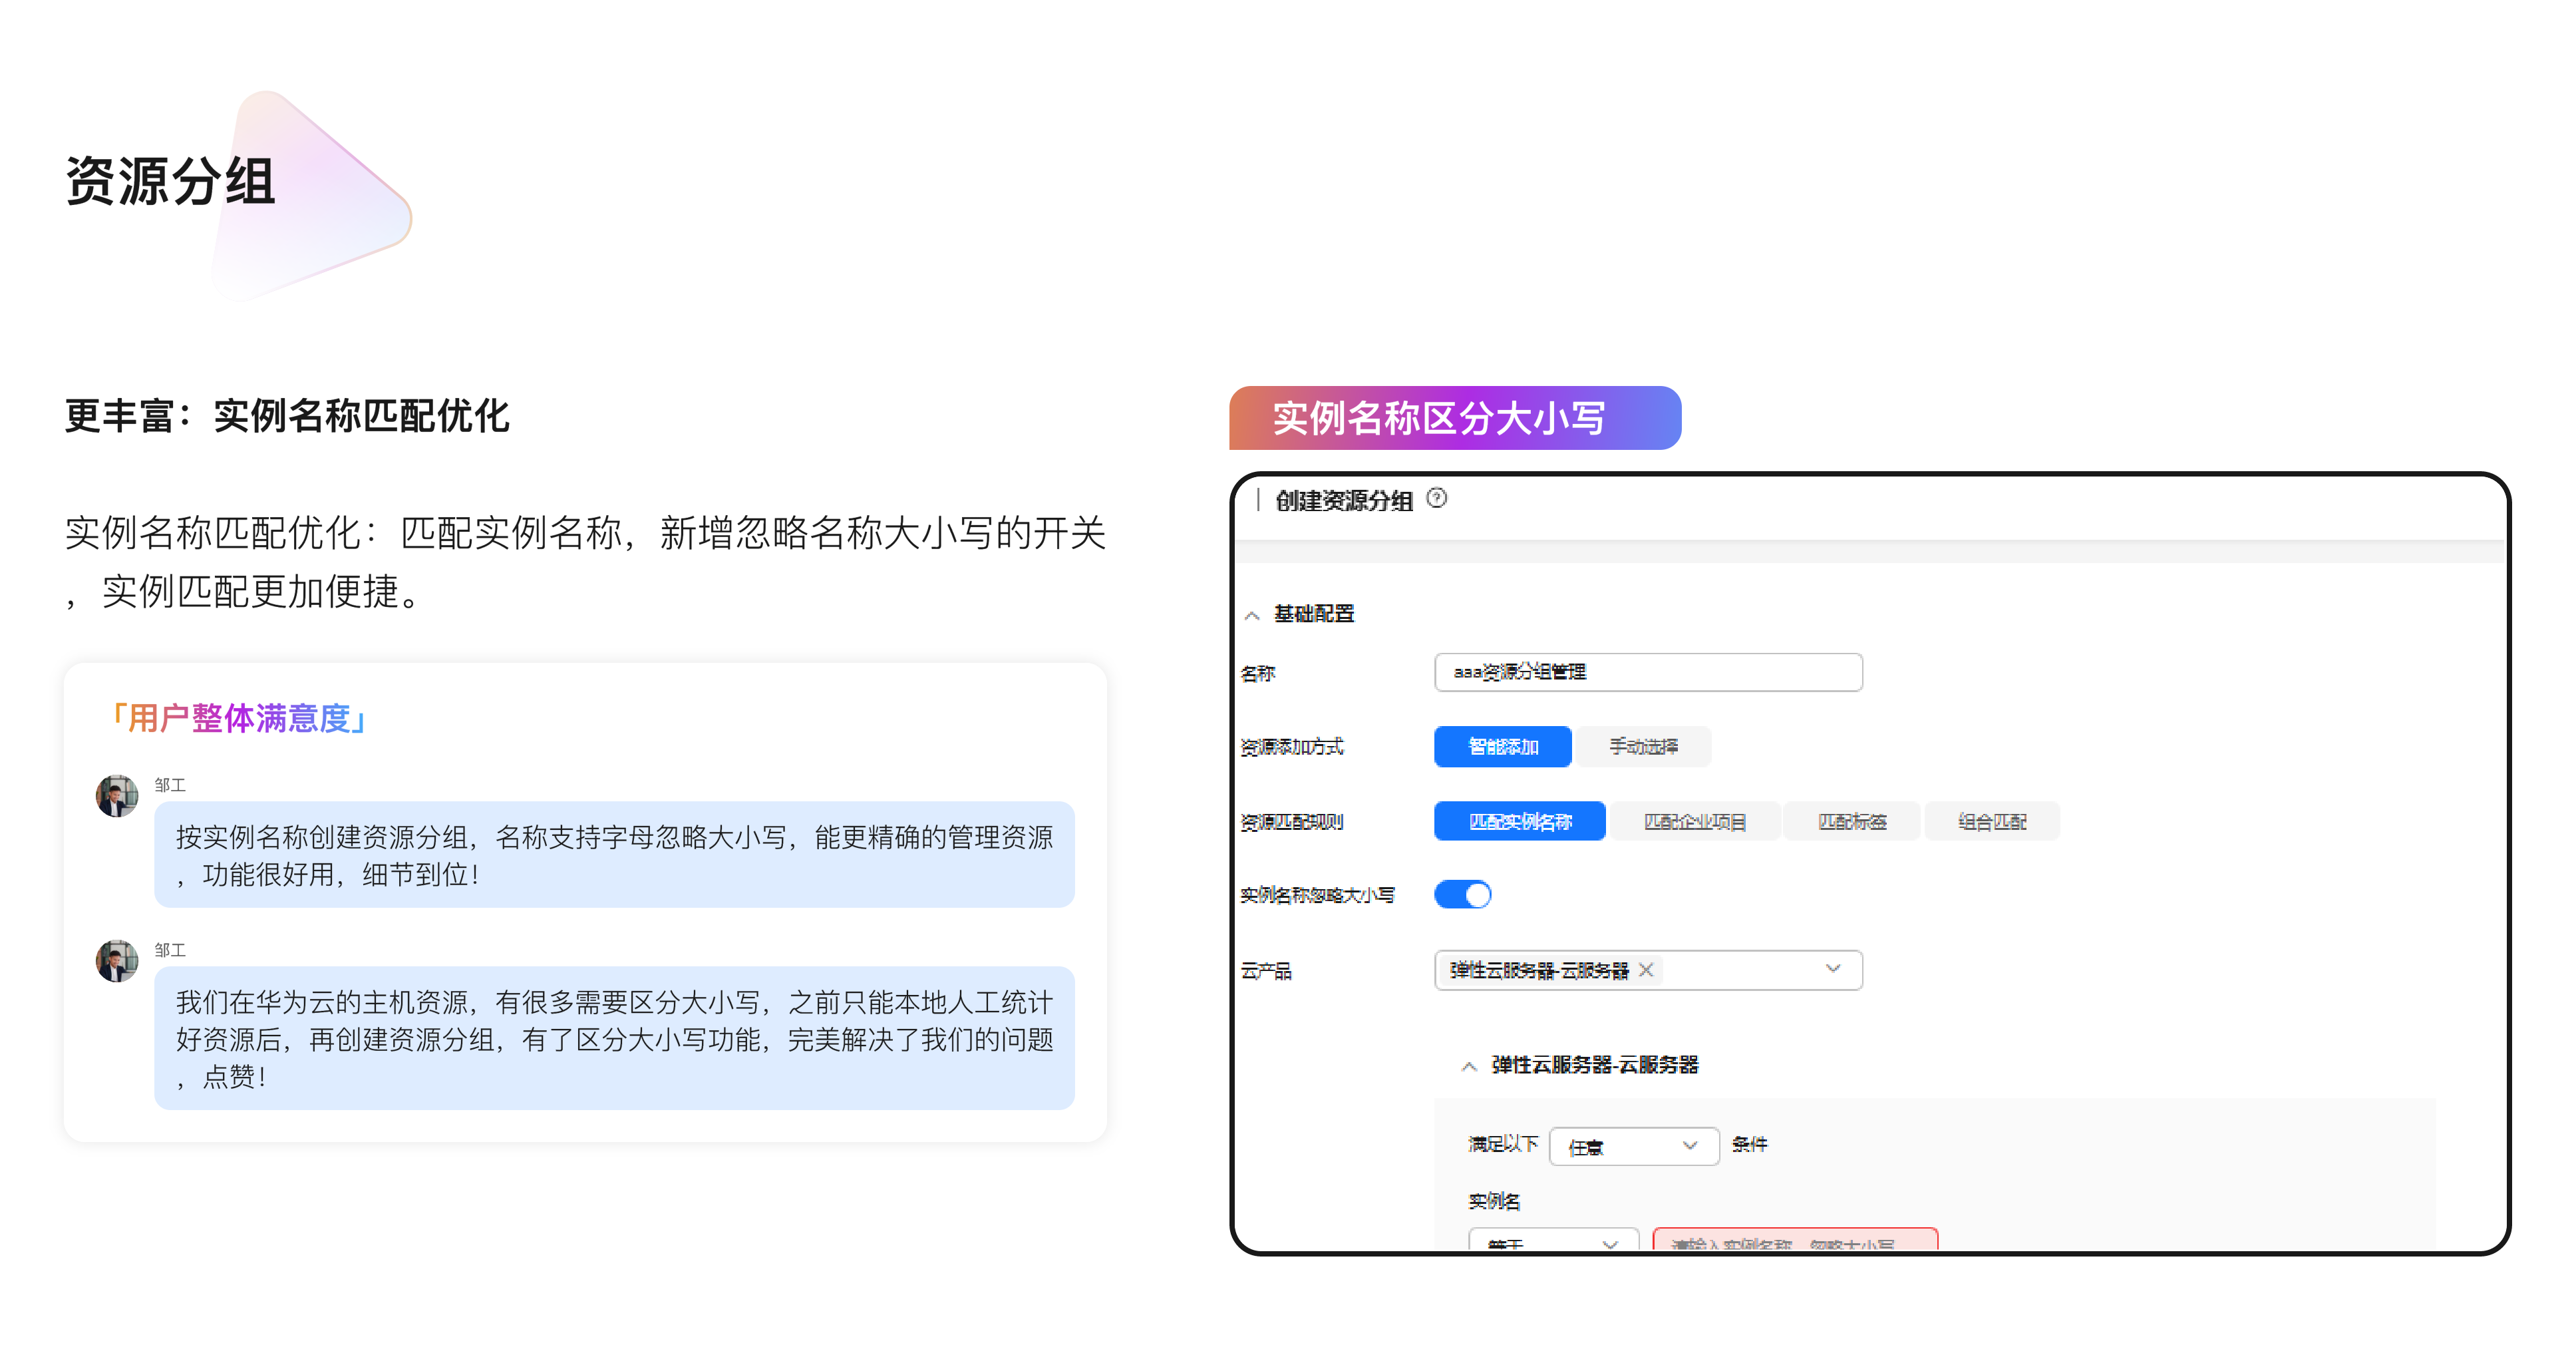Select 手动选择 resource add mode
The image size is (2576, 1363).
[x=1643, y=747]
